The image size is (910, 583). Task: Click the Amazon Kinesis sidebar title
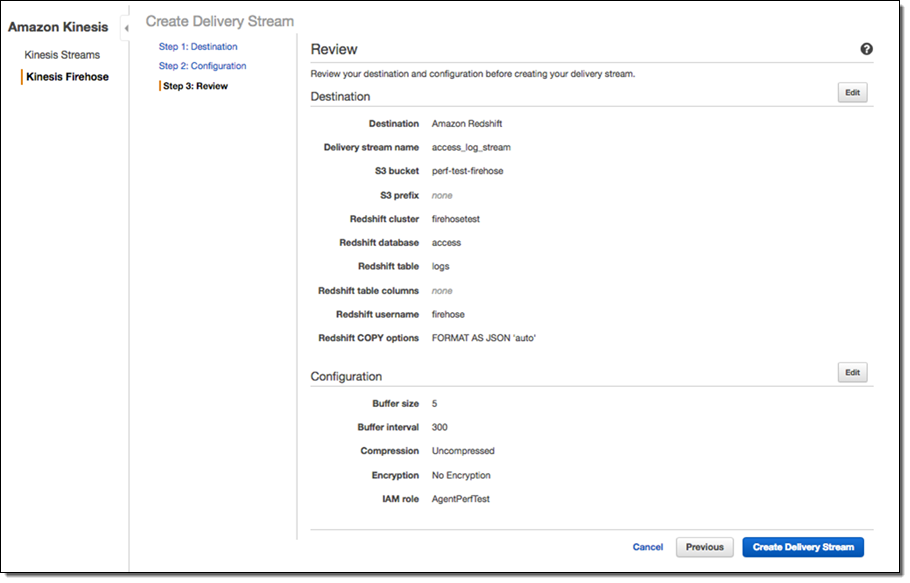[58, 27]
